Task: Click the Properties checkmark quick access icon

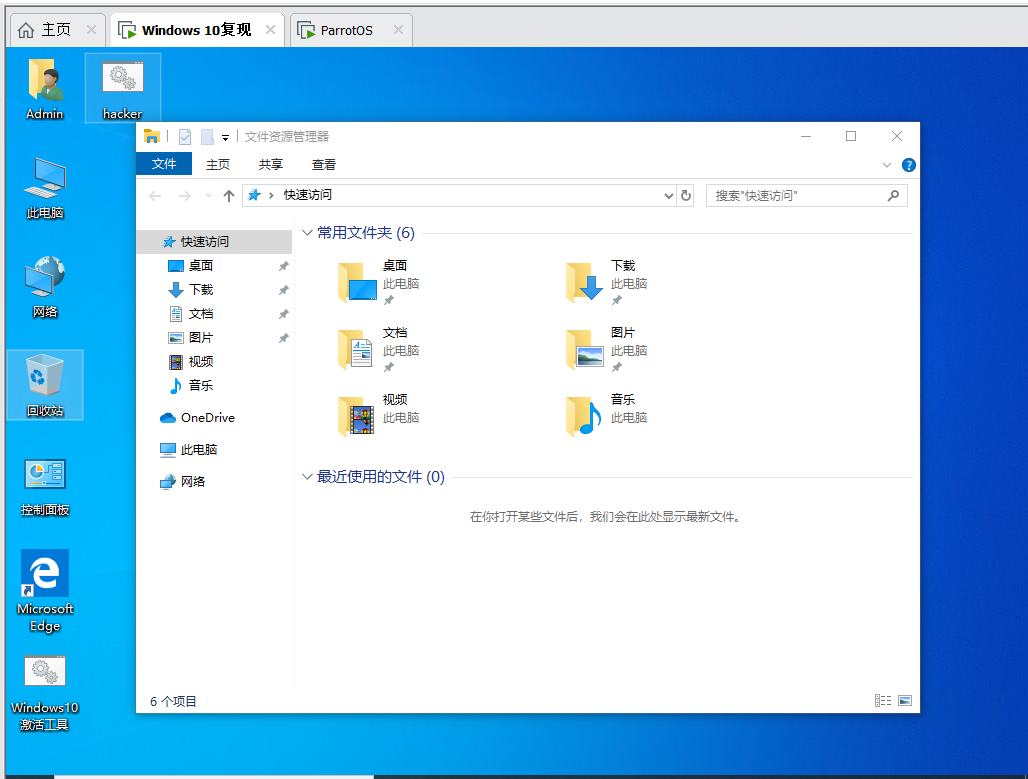Action: click(x=185, y=136)
